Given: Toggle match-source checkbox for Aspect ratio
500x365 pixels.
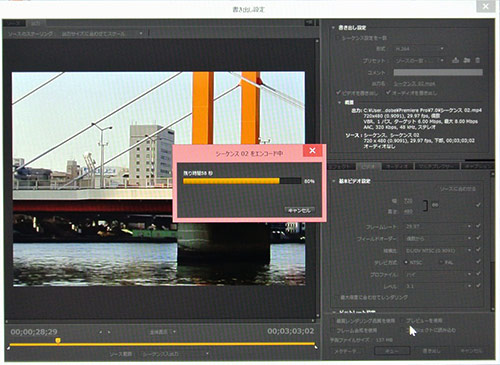Looking at the screenshot, I should [x=478, y=250].
